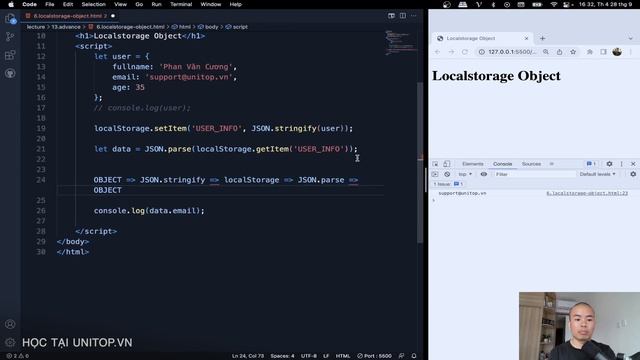Open the Default levels dropdown

pos(598,174)
